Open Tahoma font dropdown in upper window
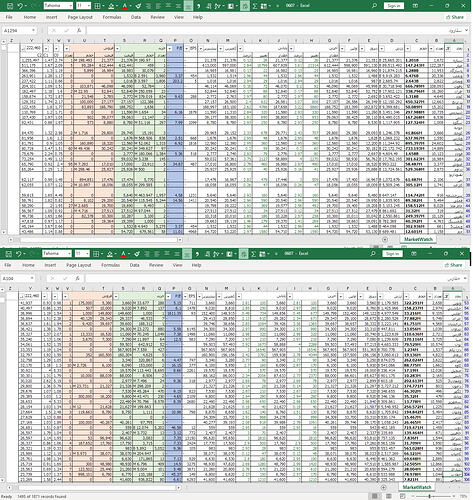Viewport: 473px width, 500px height. click(70, 6)
